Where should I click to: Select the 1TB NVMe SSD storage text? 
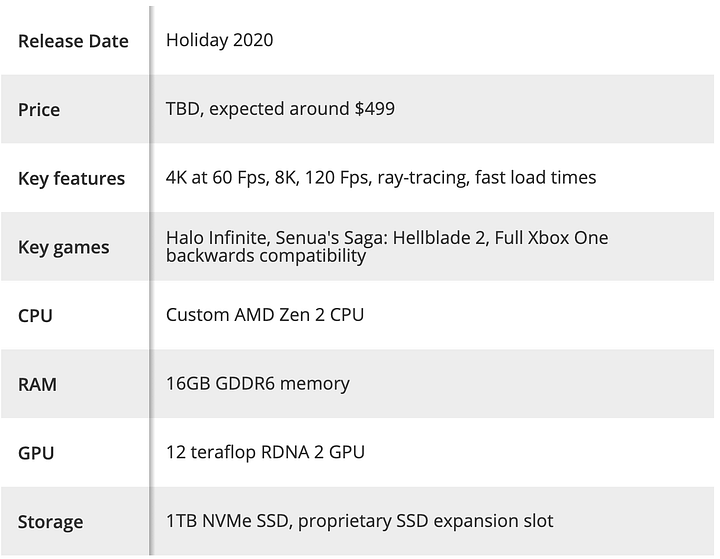pos(360,521)
